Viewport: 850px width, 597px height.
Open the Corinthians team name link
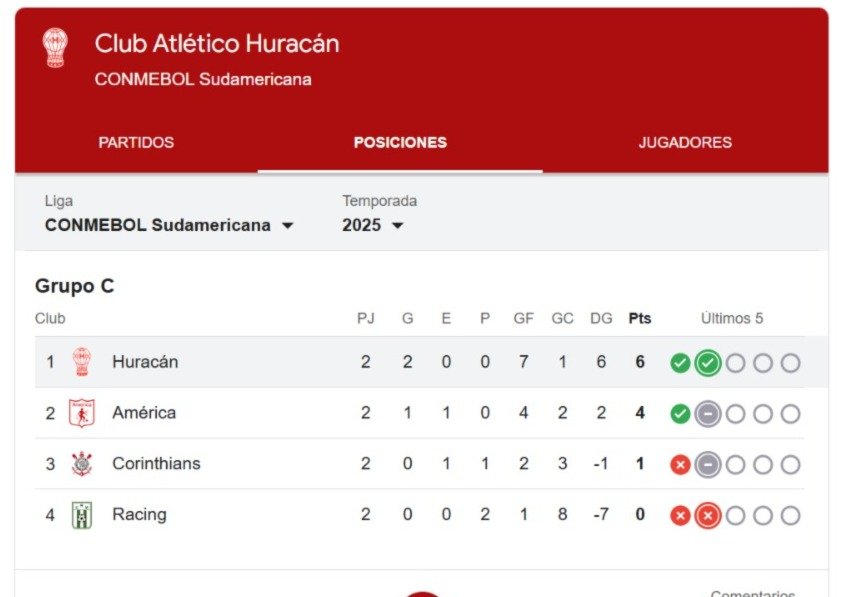(x=156, y=464)
